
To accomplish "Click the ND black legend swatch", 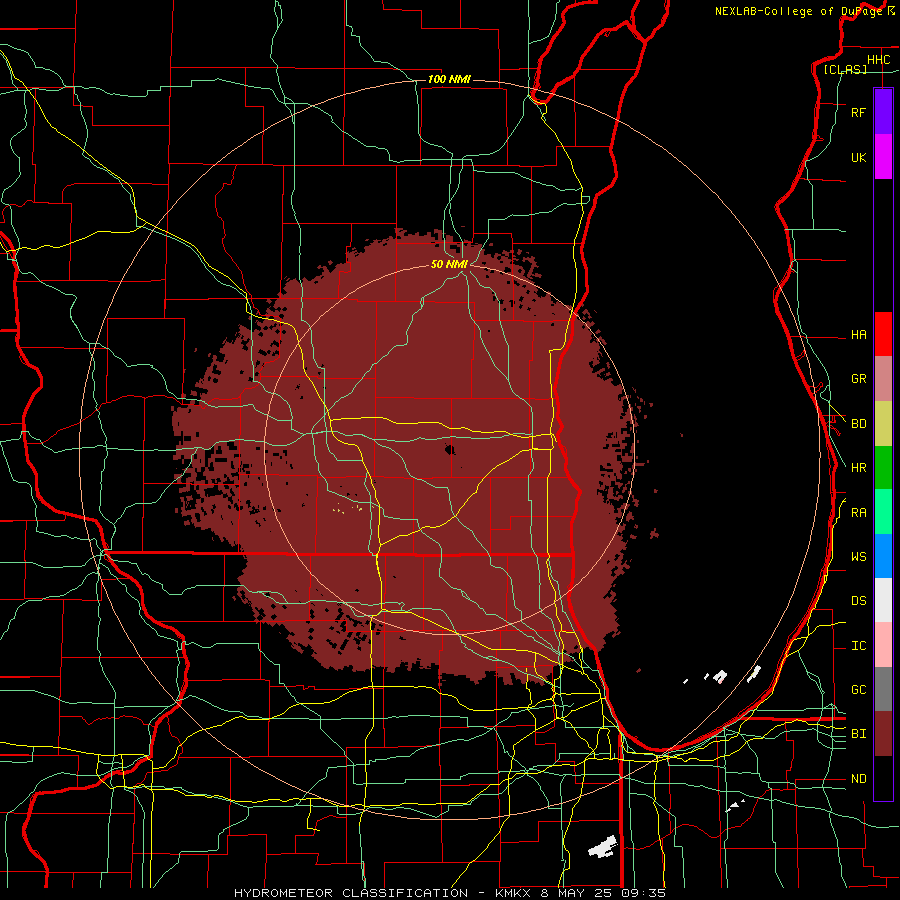I will pyautogui.click(x=883, y=778).
